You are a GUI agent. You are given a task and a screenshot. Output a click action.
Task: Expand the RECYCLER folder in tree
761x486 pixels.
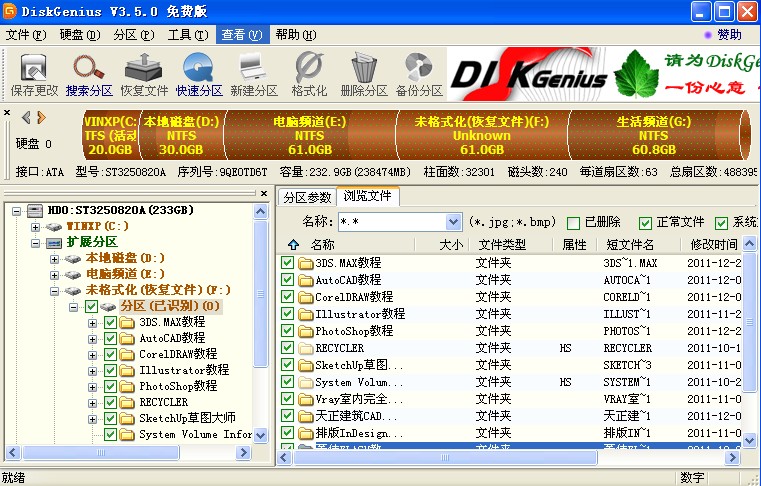point(92,403)
